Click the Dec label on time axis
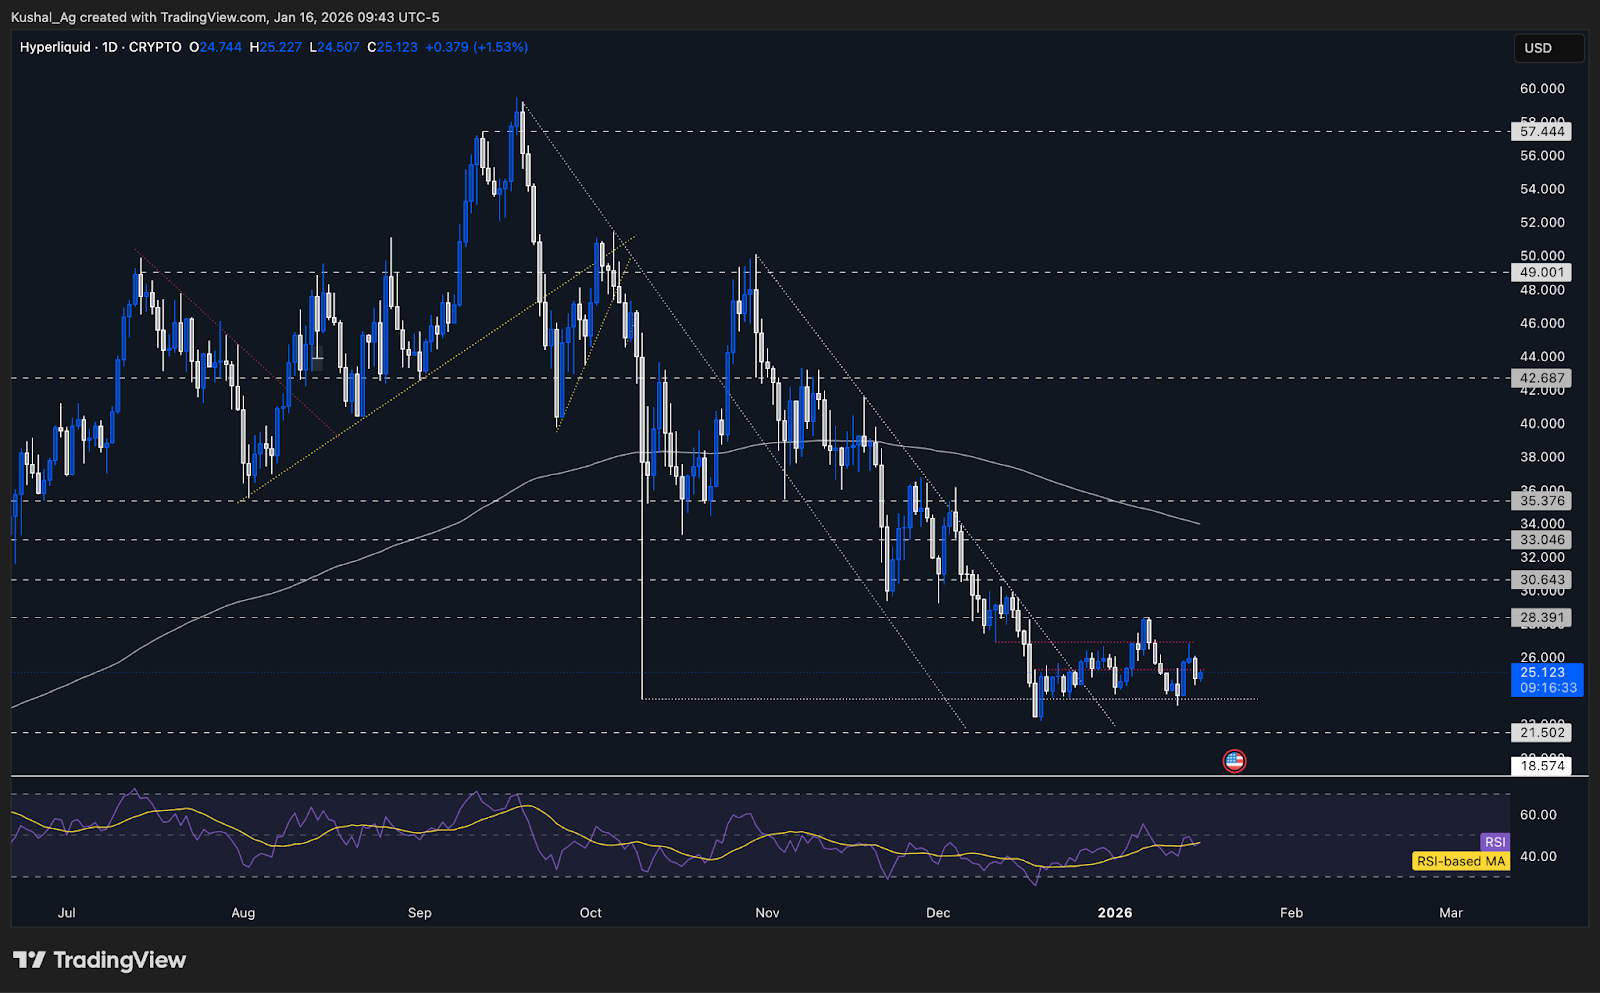The width and height of the screenshot is (1600, 993). [938, 913]
